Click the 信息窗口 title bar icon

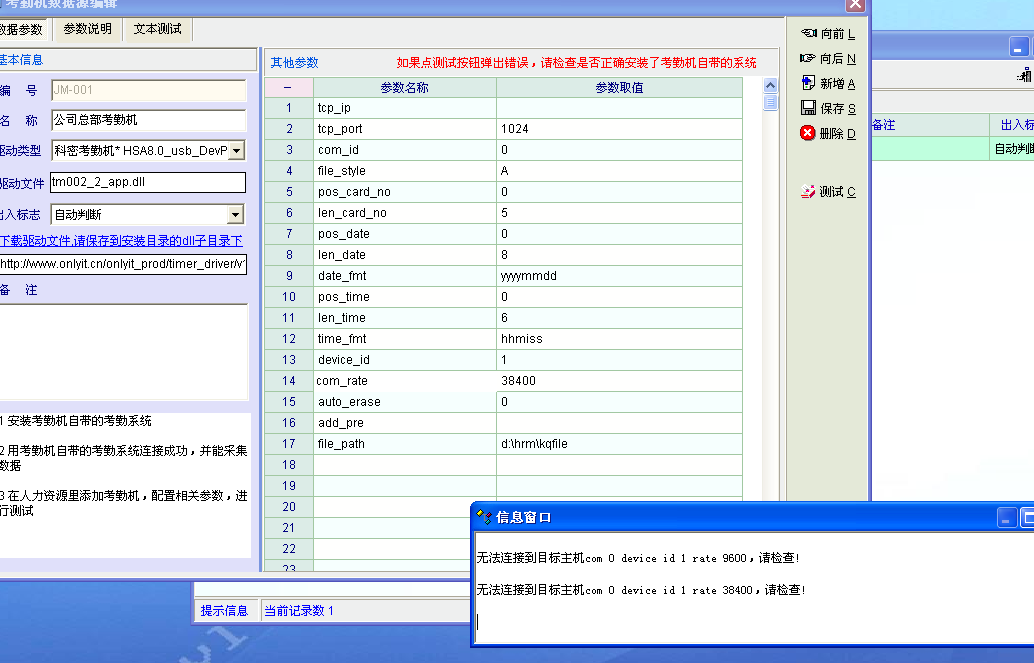tap(484, 517)
